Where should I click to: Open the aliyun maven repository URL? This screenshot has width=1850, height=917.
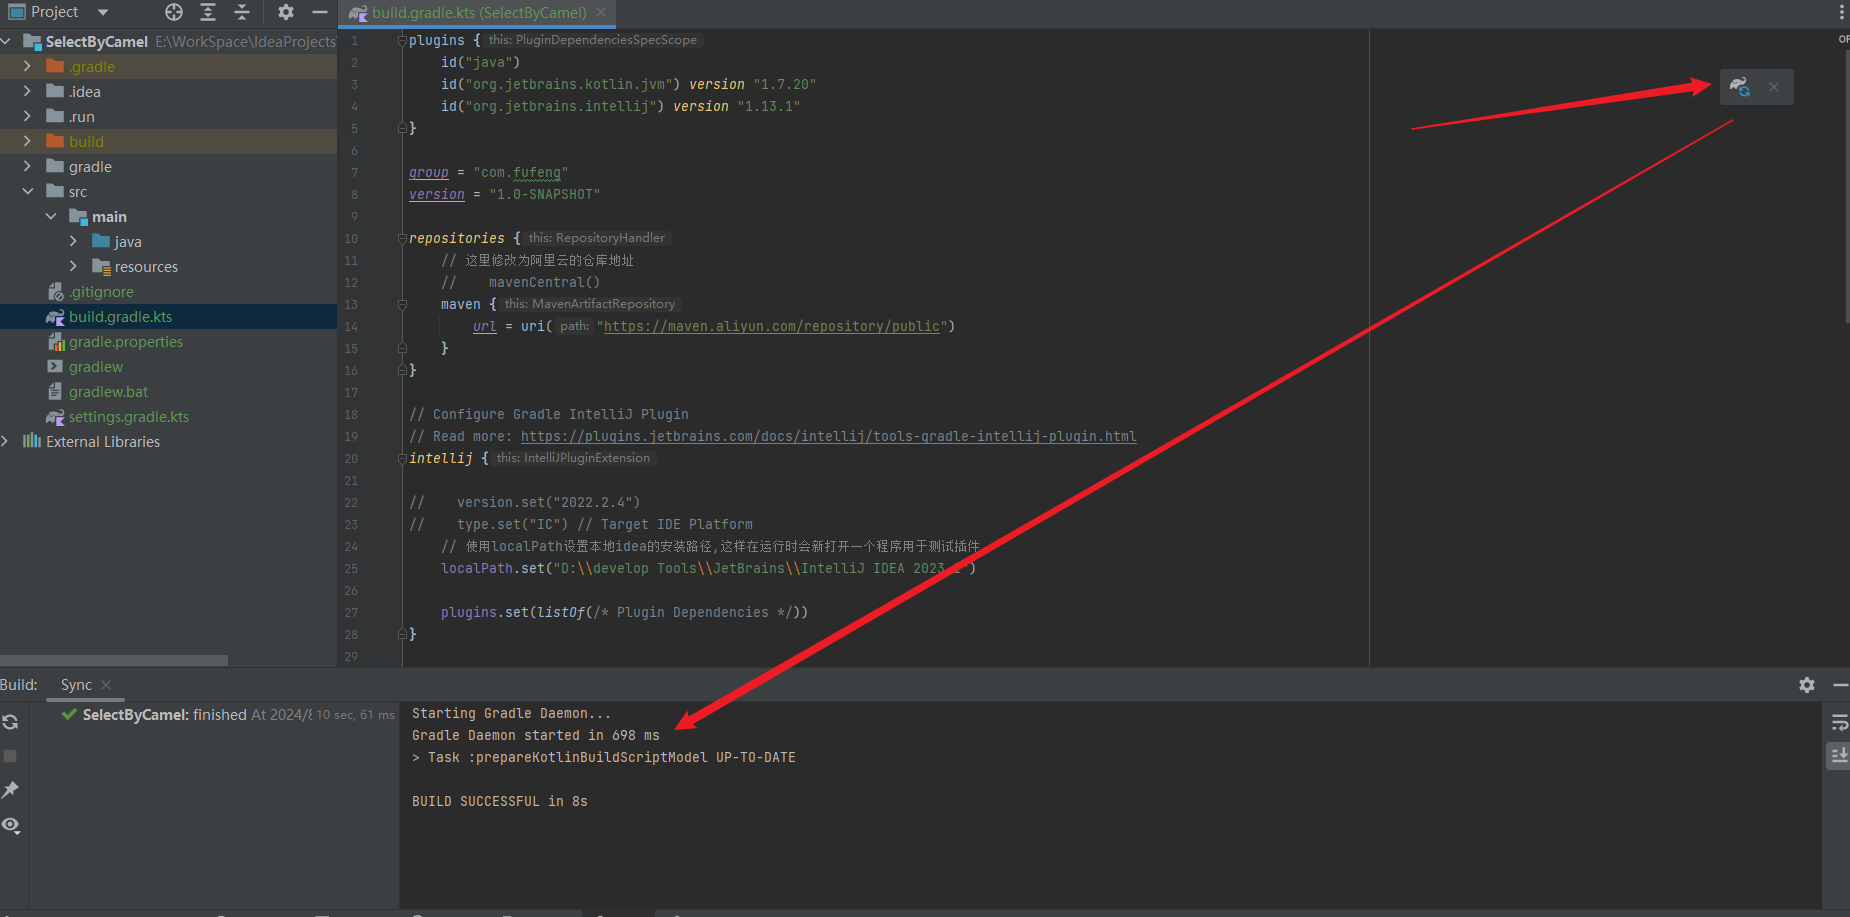coord(772,326)
